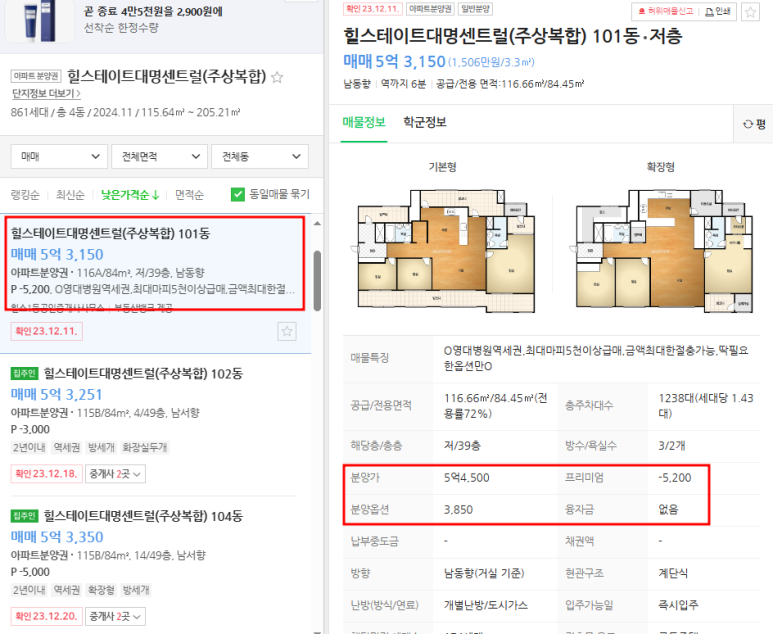Image resolution: width=773 pixels, height=634 pixels.
Task: Open the 단지정보 더보기 link
Action: point(46,93)
